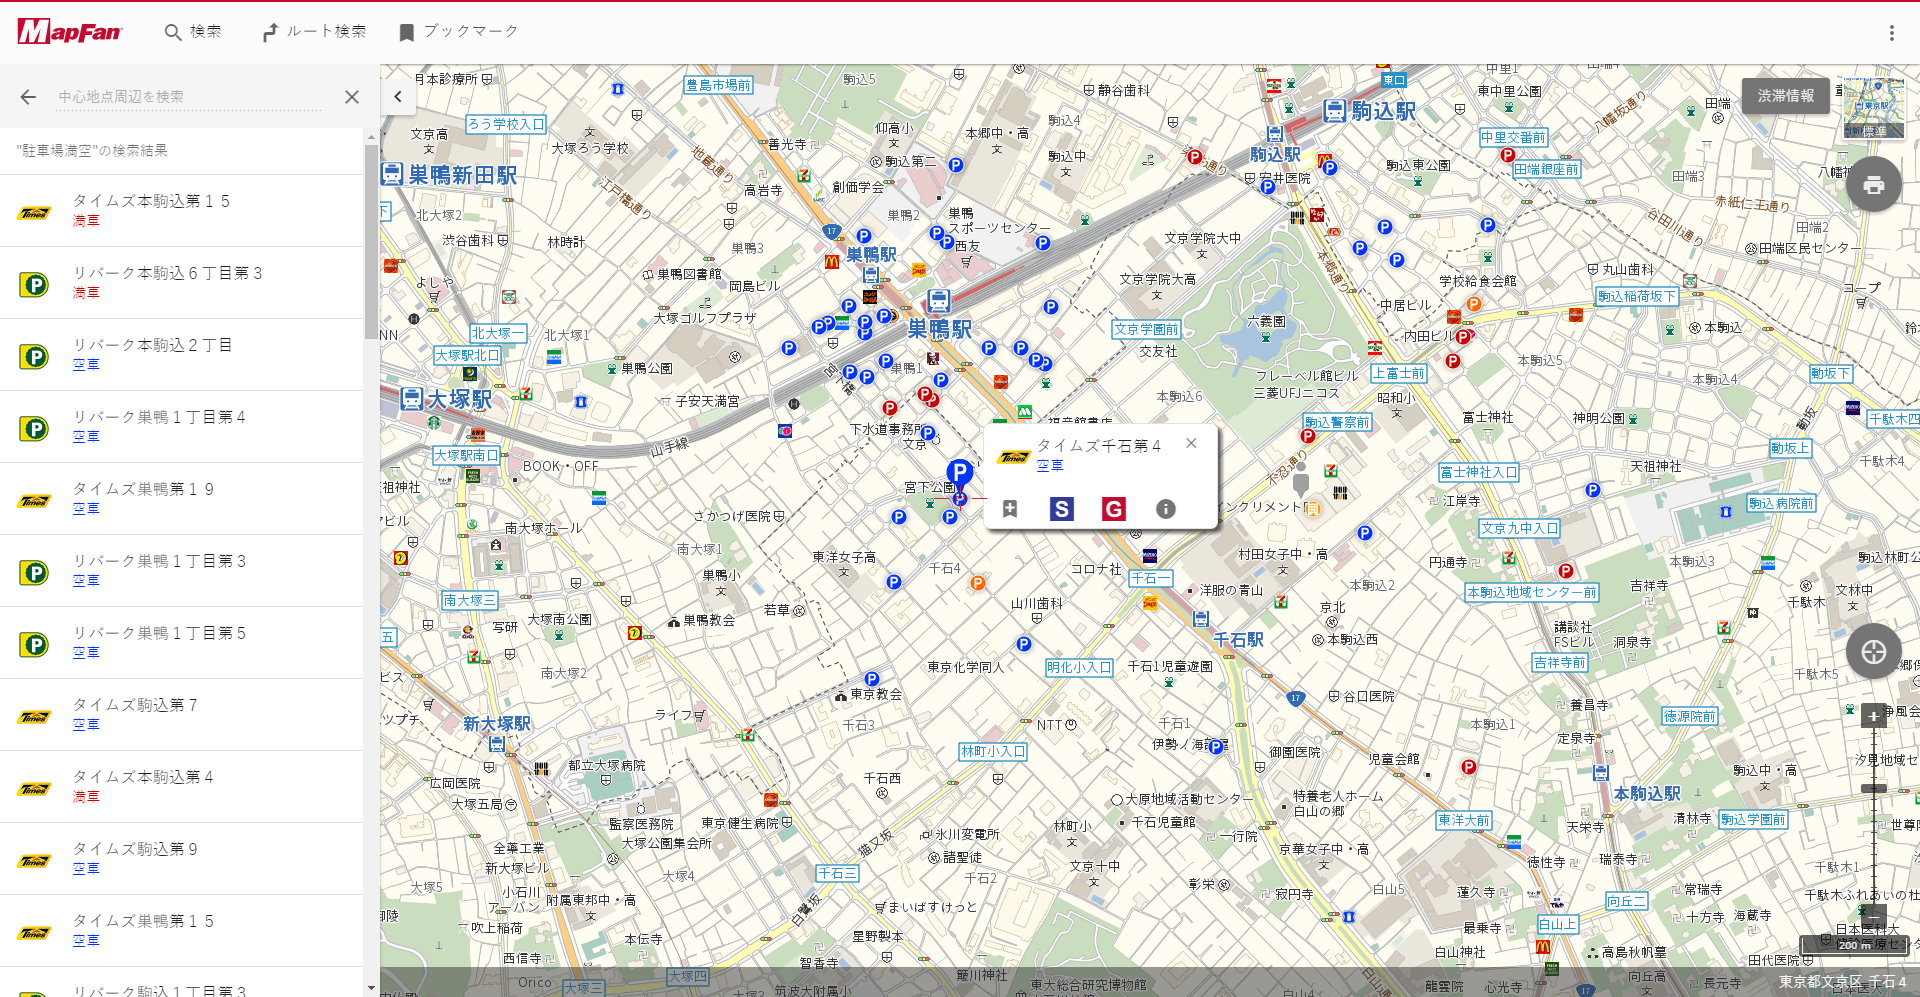Click the zoom level slider handle
This screenshot has width=1920, height=997.
1874,789
